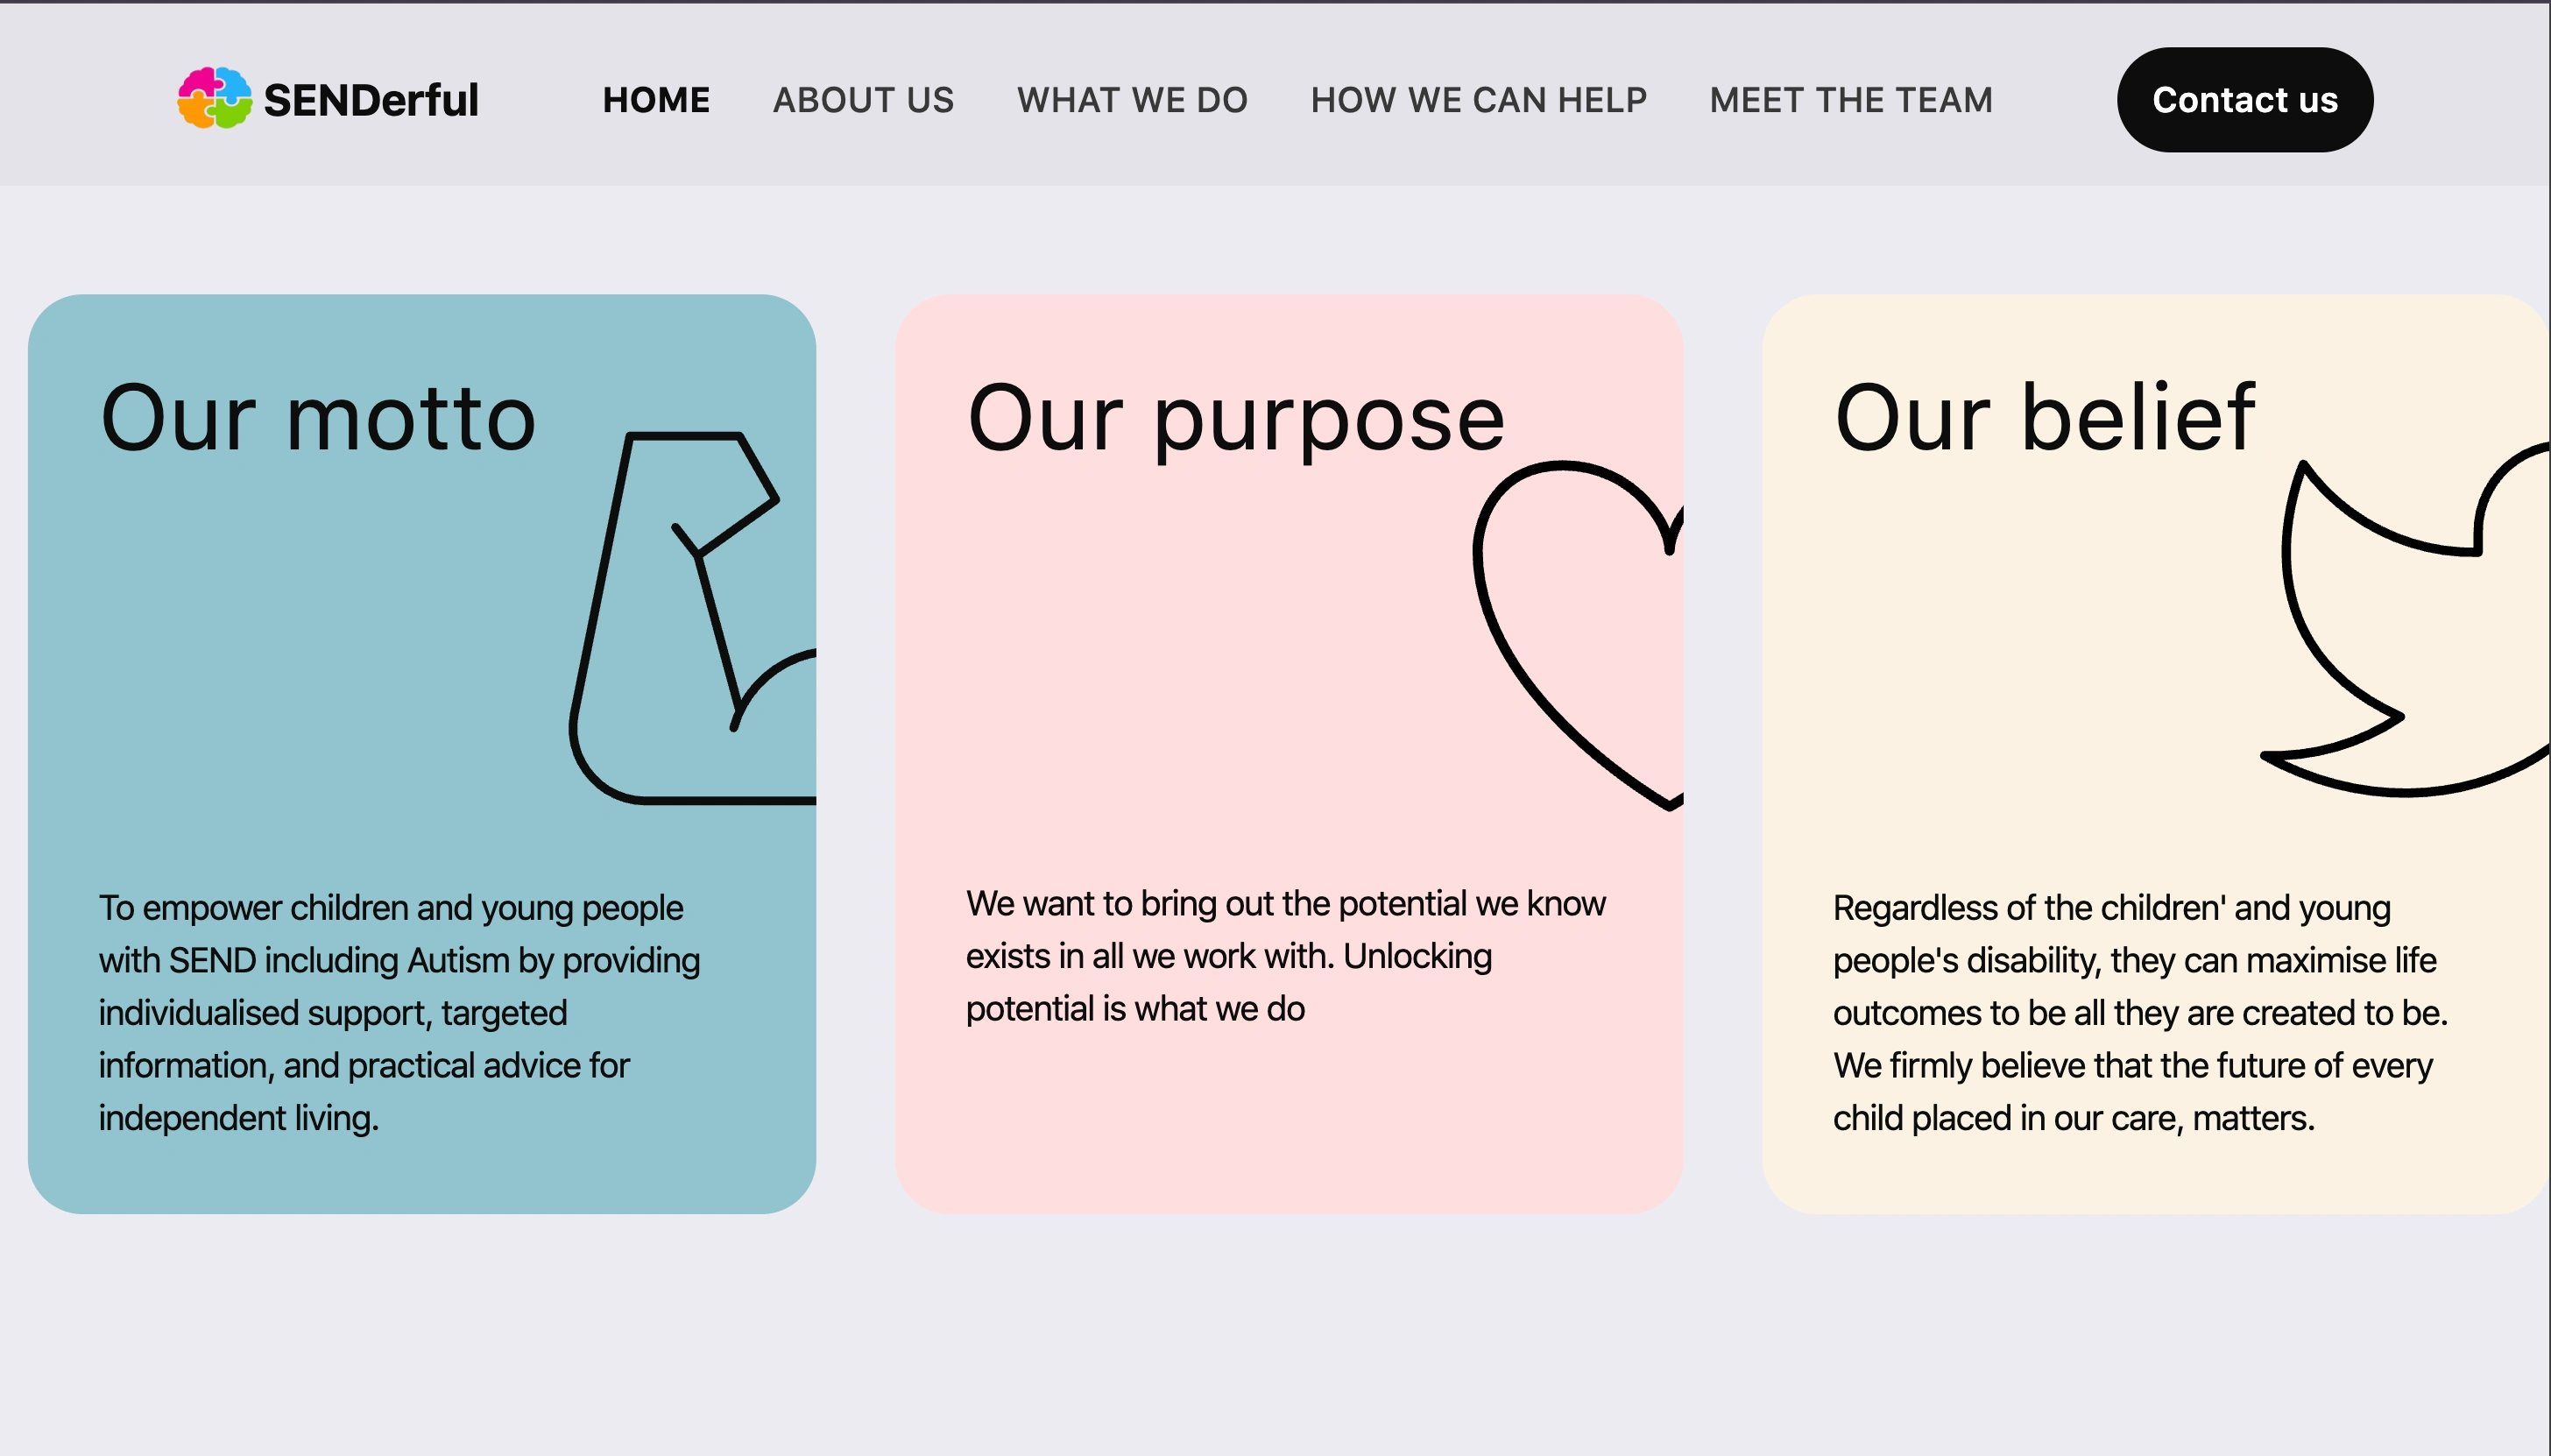Navigate to HOW WE CAN HELP
The image size is (2551, 1456).
(x=1478, y=100)
